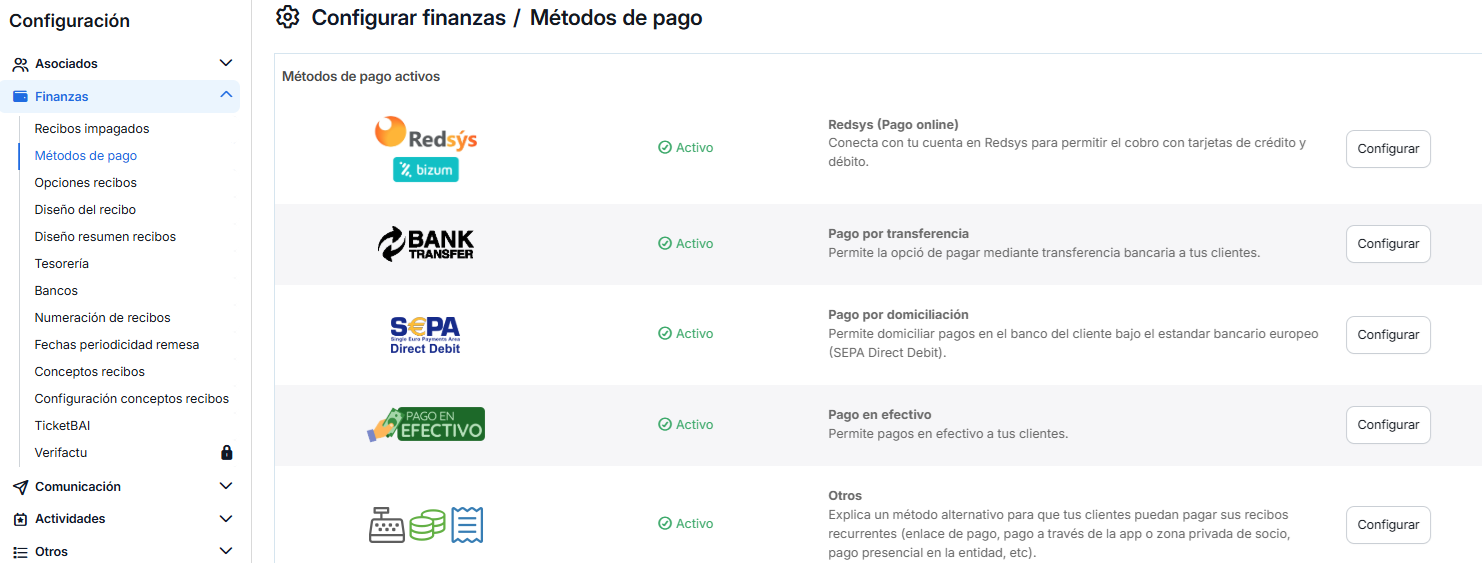Click the 'Redsys (Pago online)' title
The image size is (1482, 563).
(x=893, y=125)
